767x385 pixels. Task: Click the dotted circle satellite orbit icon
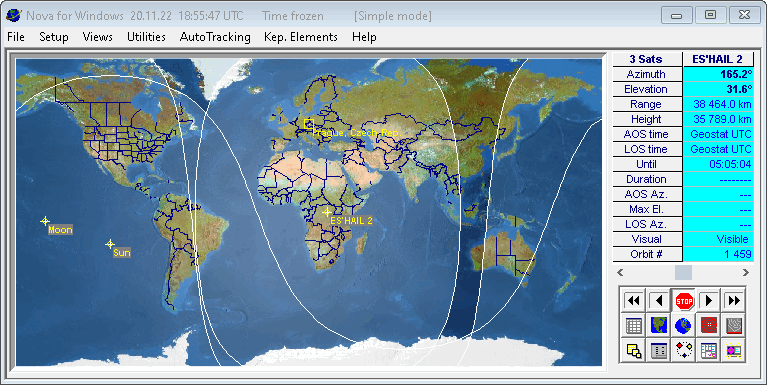[684, 350]
